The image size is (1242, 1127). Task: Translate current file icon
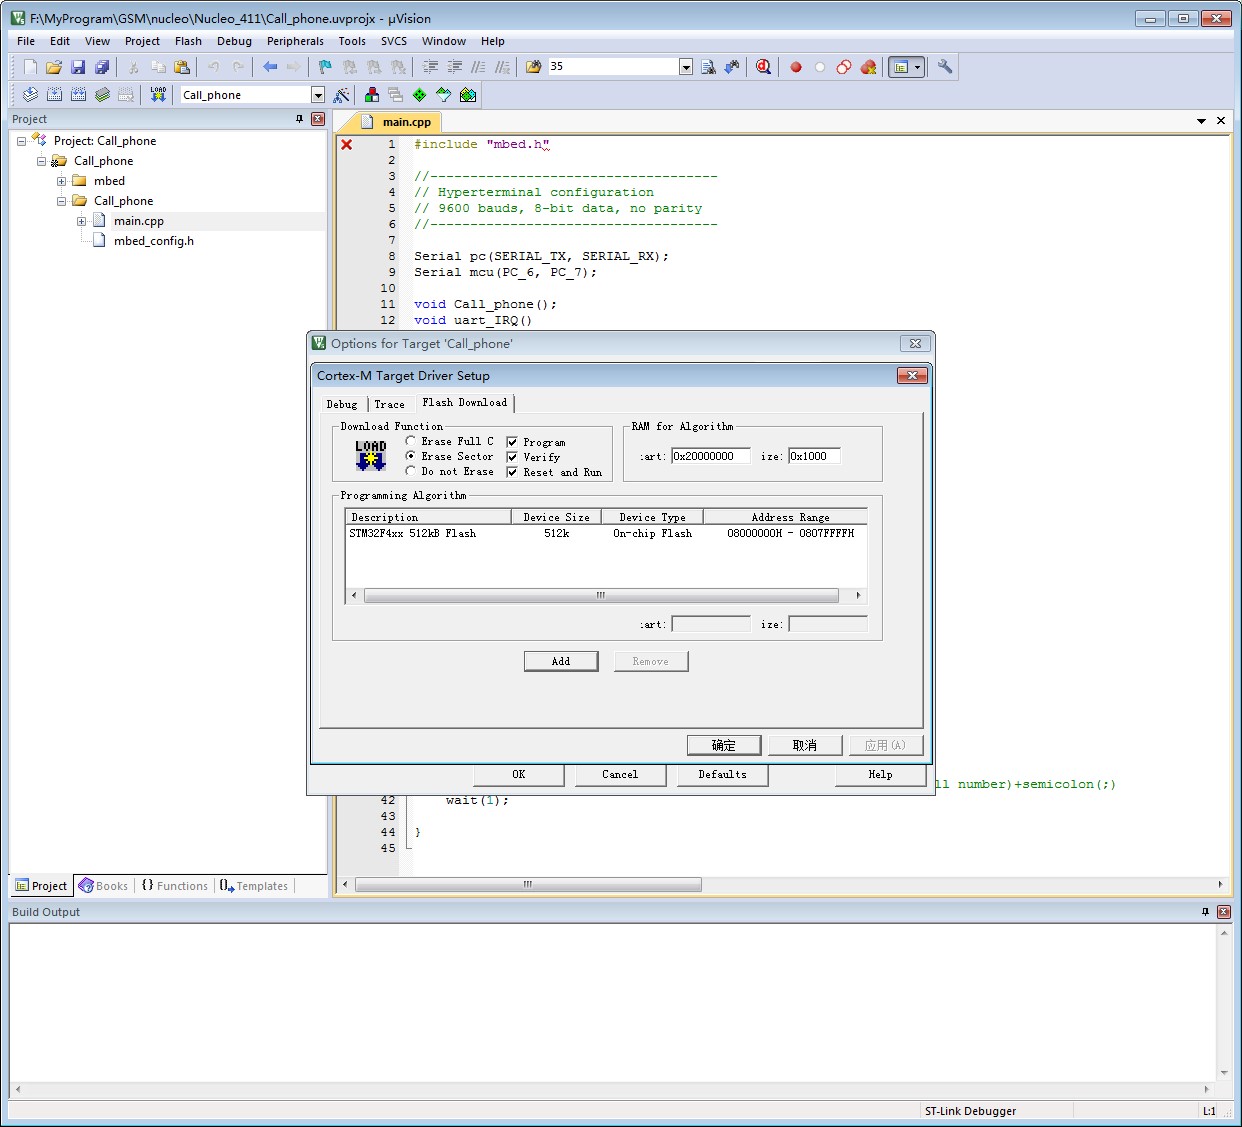(30, 95)
